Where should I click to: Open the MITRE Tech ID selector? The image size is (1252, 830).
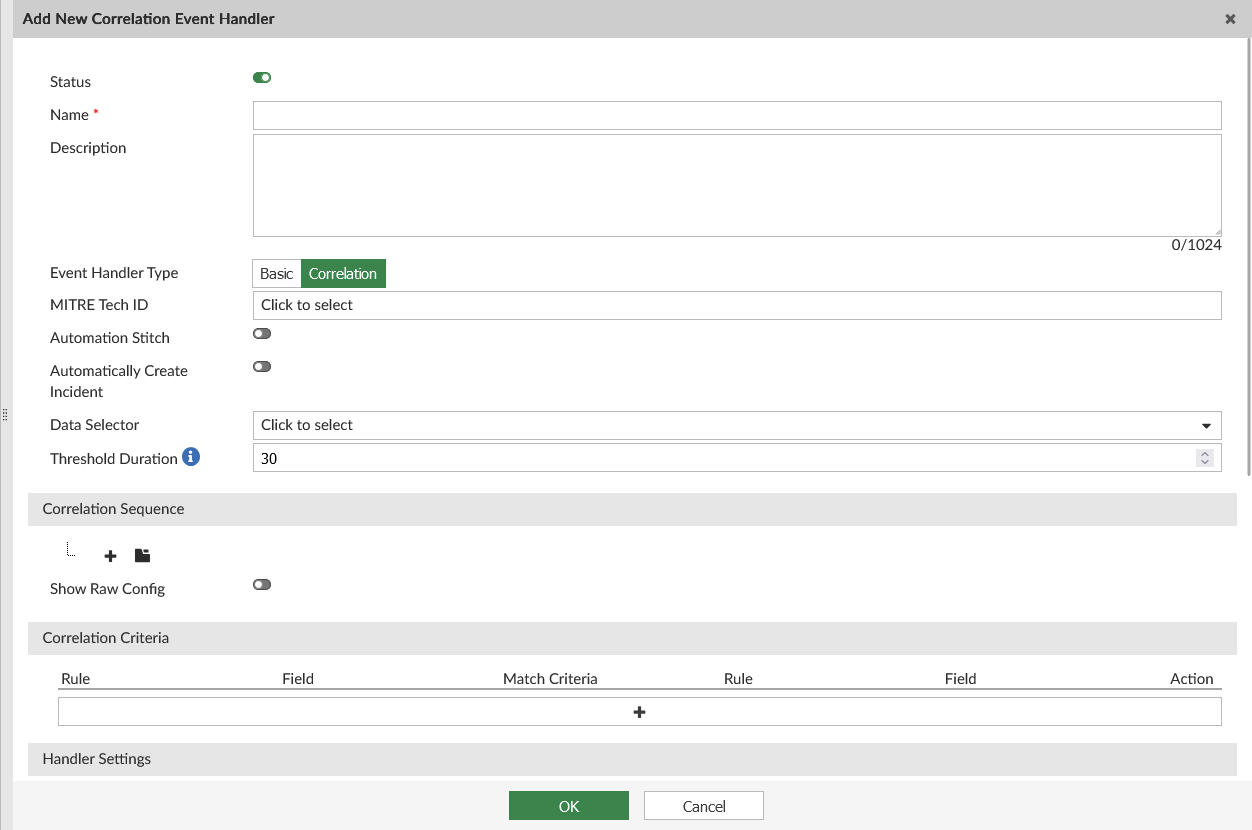pos(700,305)
